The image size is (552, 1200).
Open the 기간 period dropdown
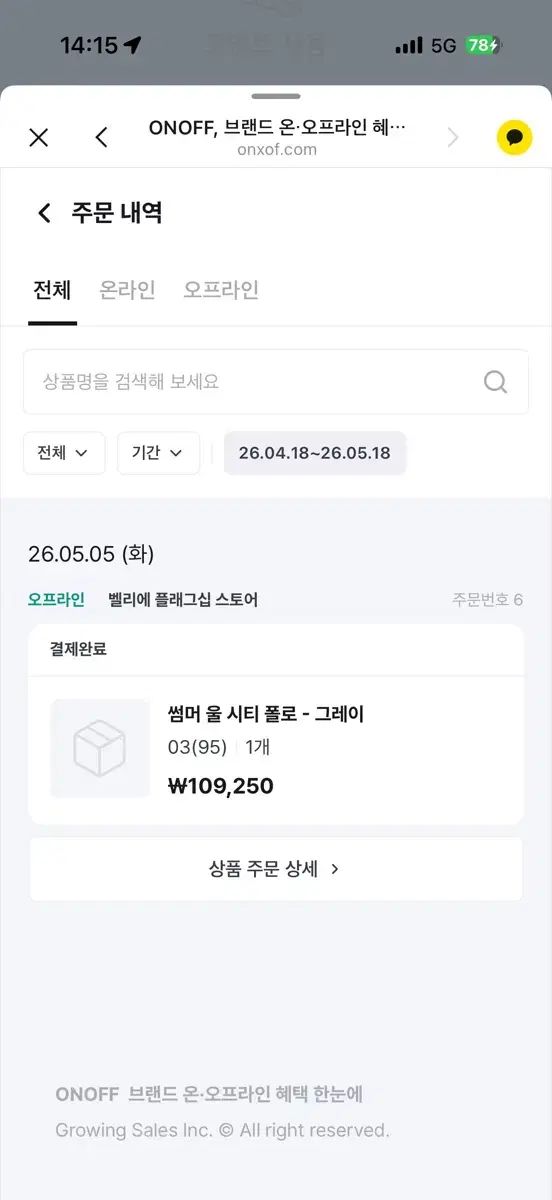pos(158,453)
